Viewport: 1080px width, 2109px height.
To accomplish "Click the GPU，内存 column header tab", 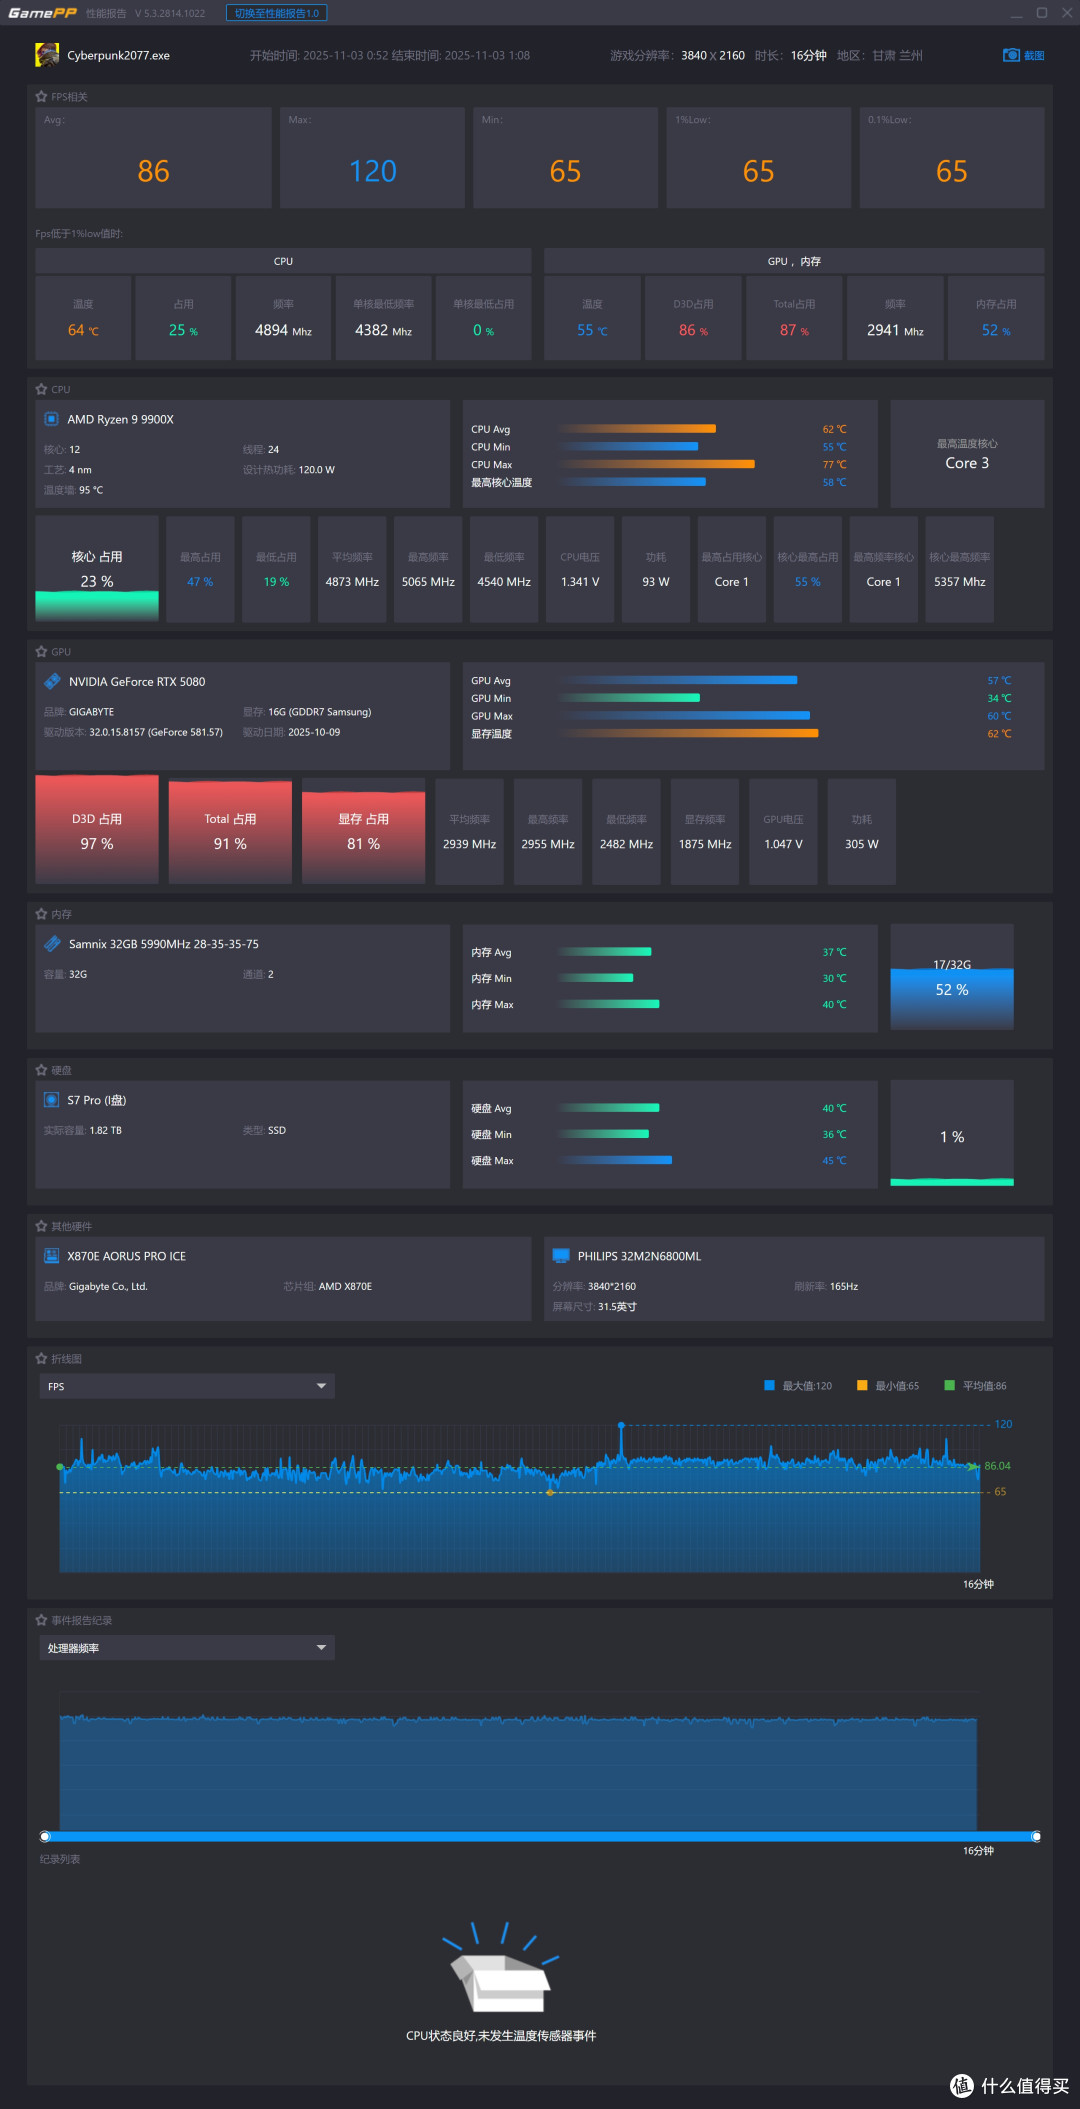I will 794,261.
